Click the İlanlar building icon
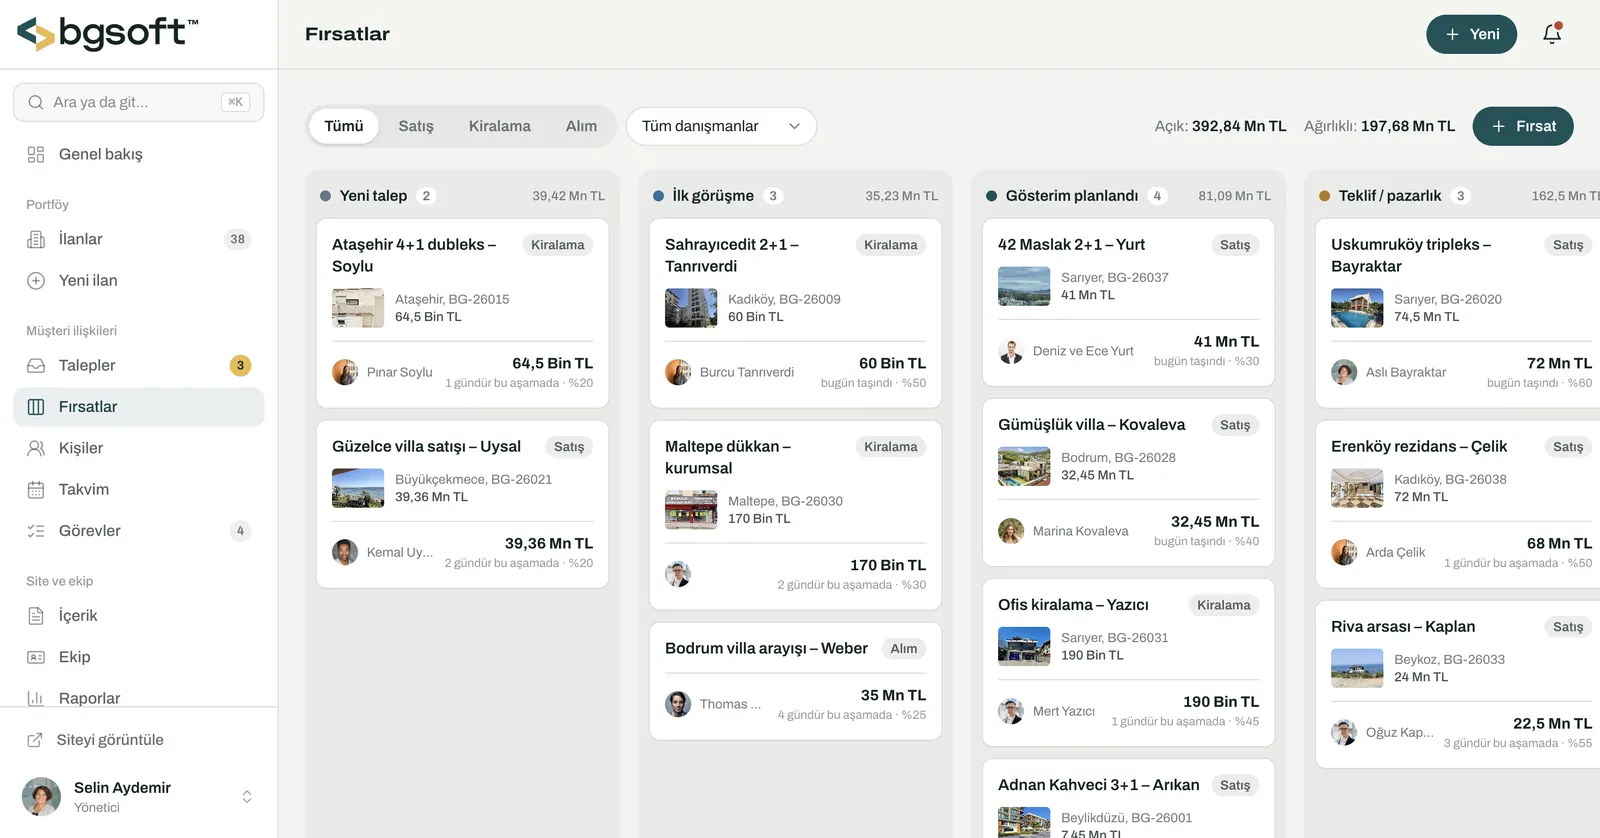 [x=36, y=239]
